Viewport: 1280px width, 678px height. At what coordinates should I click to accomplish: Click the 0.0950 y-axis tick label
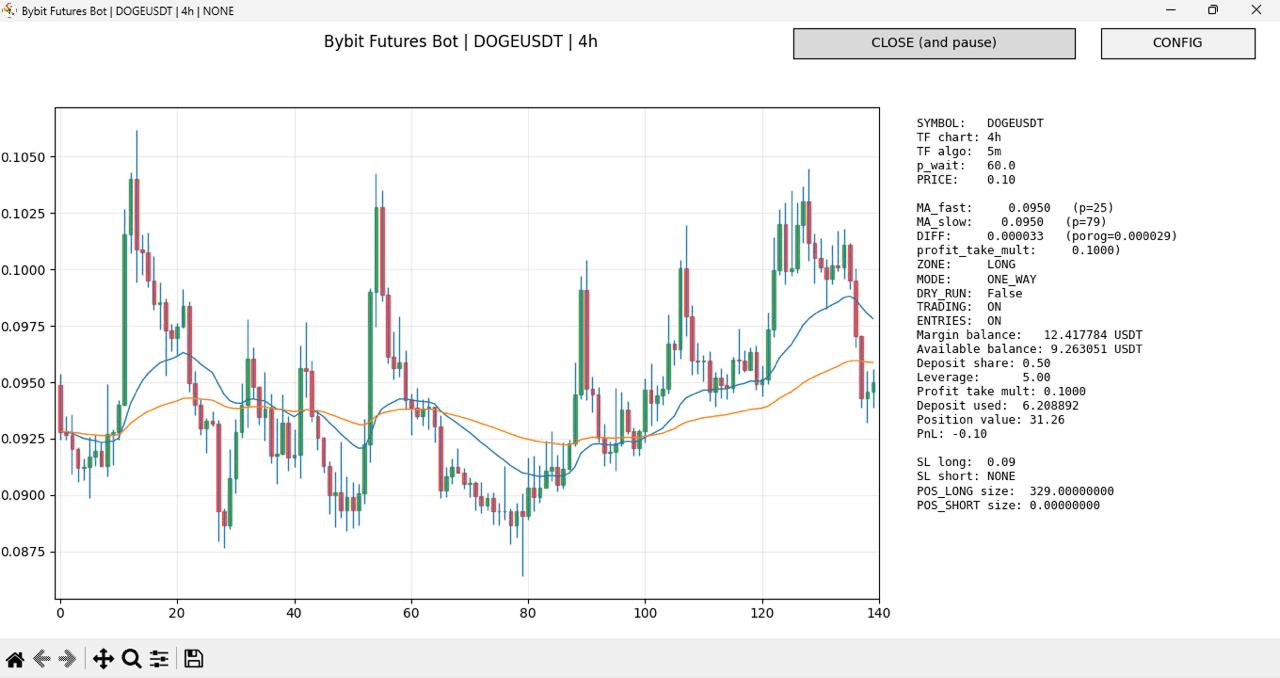[24, 383]
